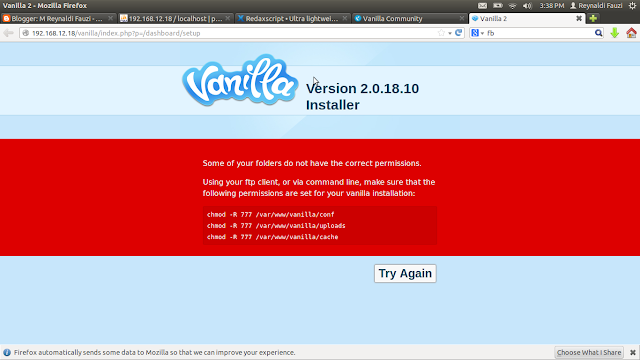The height and width of the screenshot is (360, 640).
Task: Switch to the Blogger: M Reynaldi Fauzi tab
Action: (x=57, y=18)
